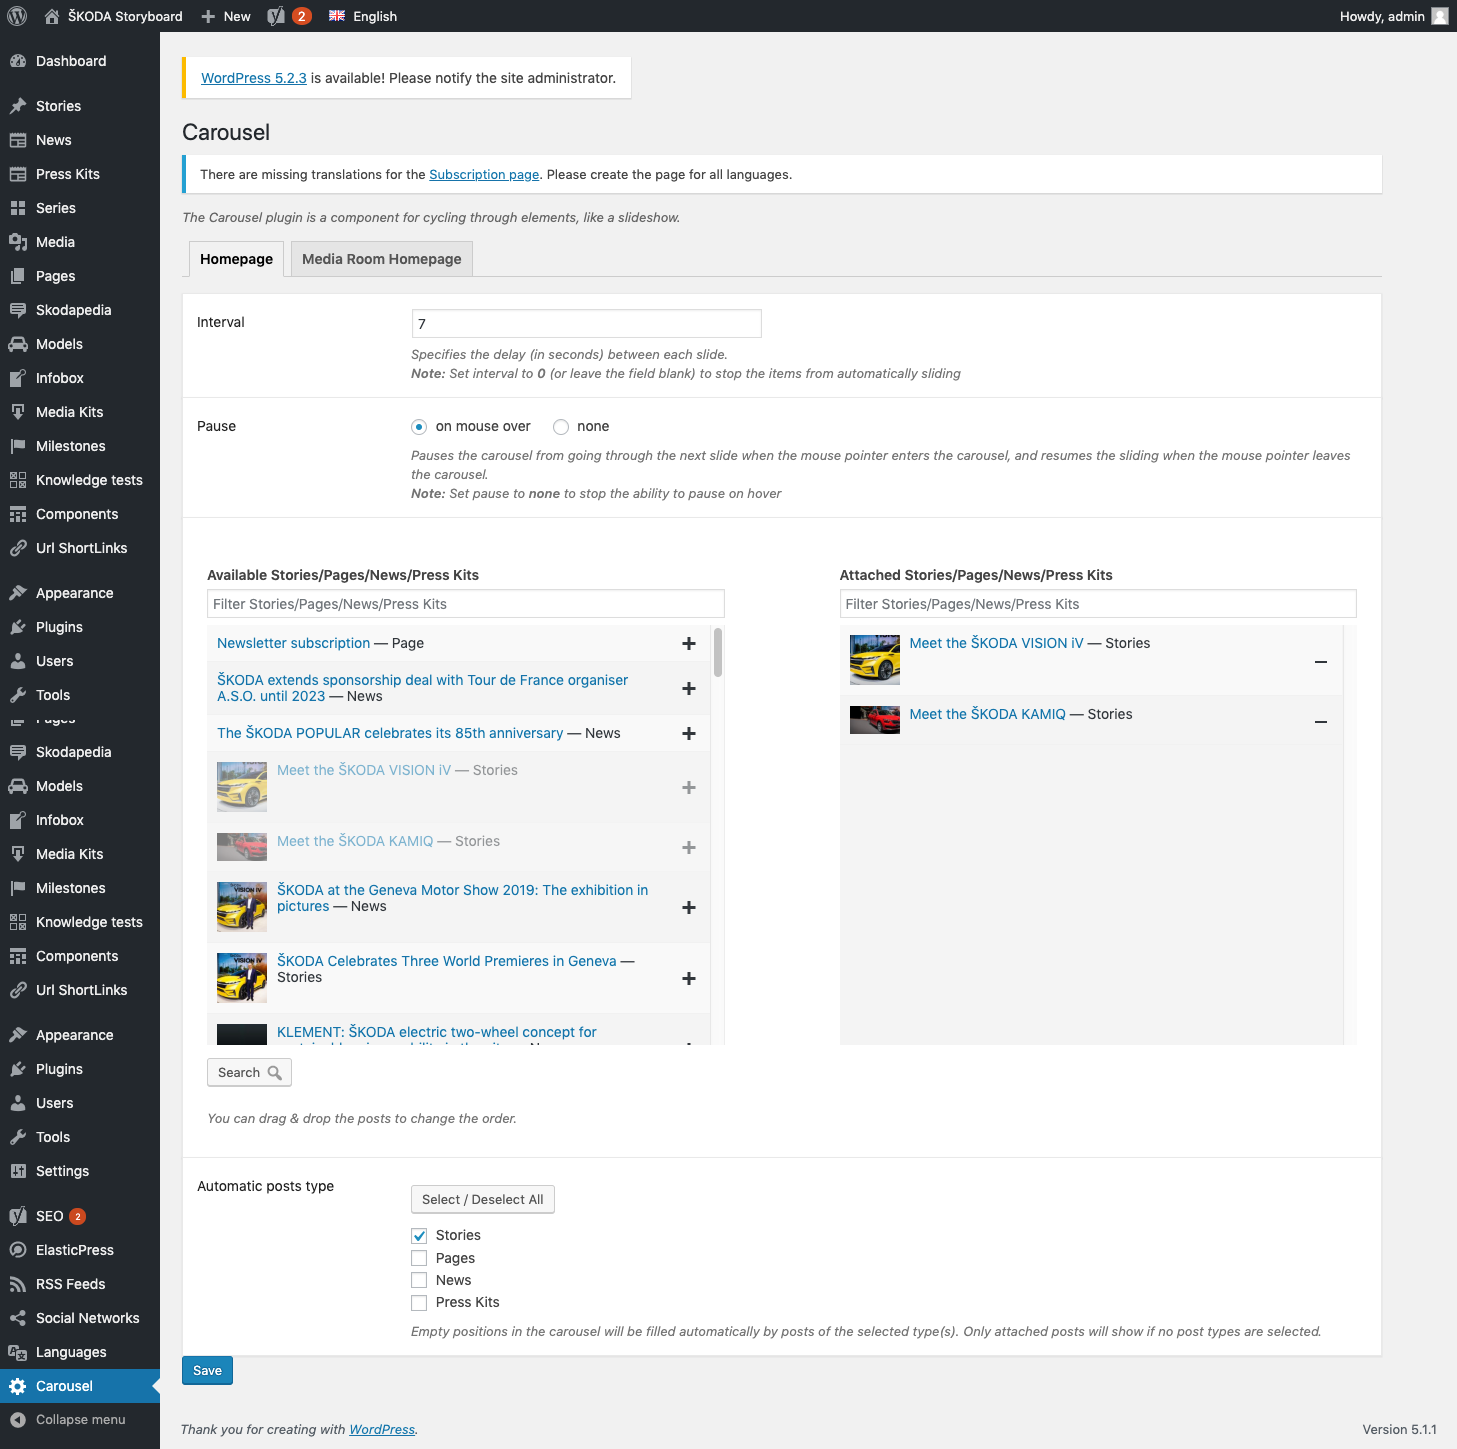This screenshot has width=1457, height=1449.
Task: Open the New content menu in the admin bar
Action: (x=226, y=16)
